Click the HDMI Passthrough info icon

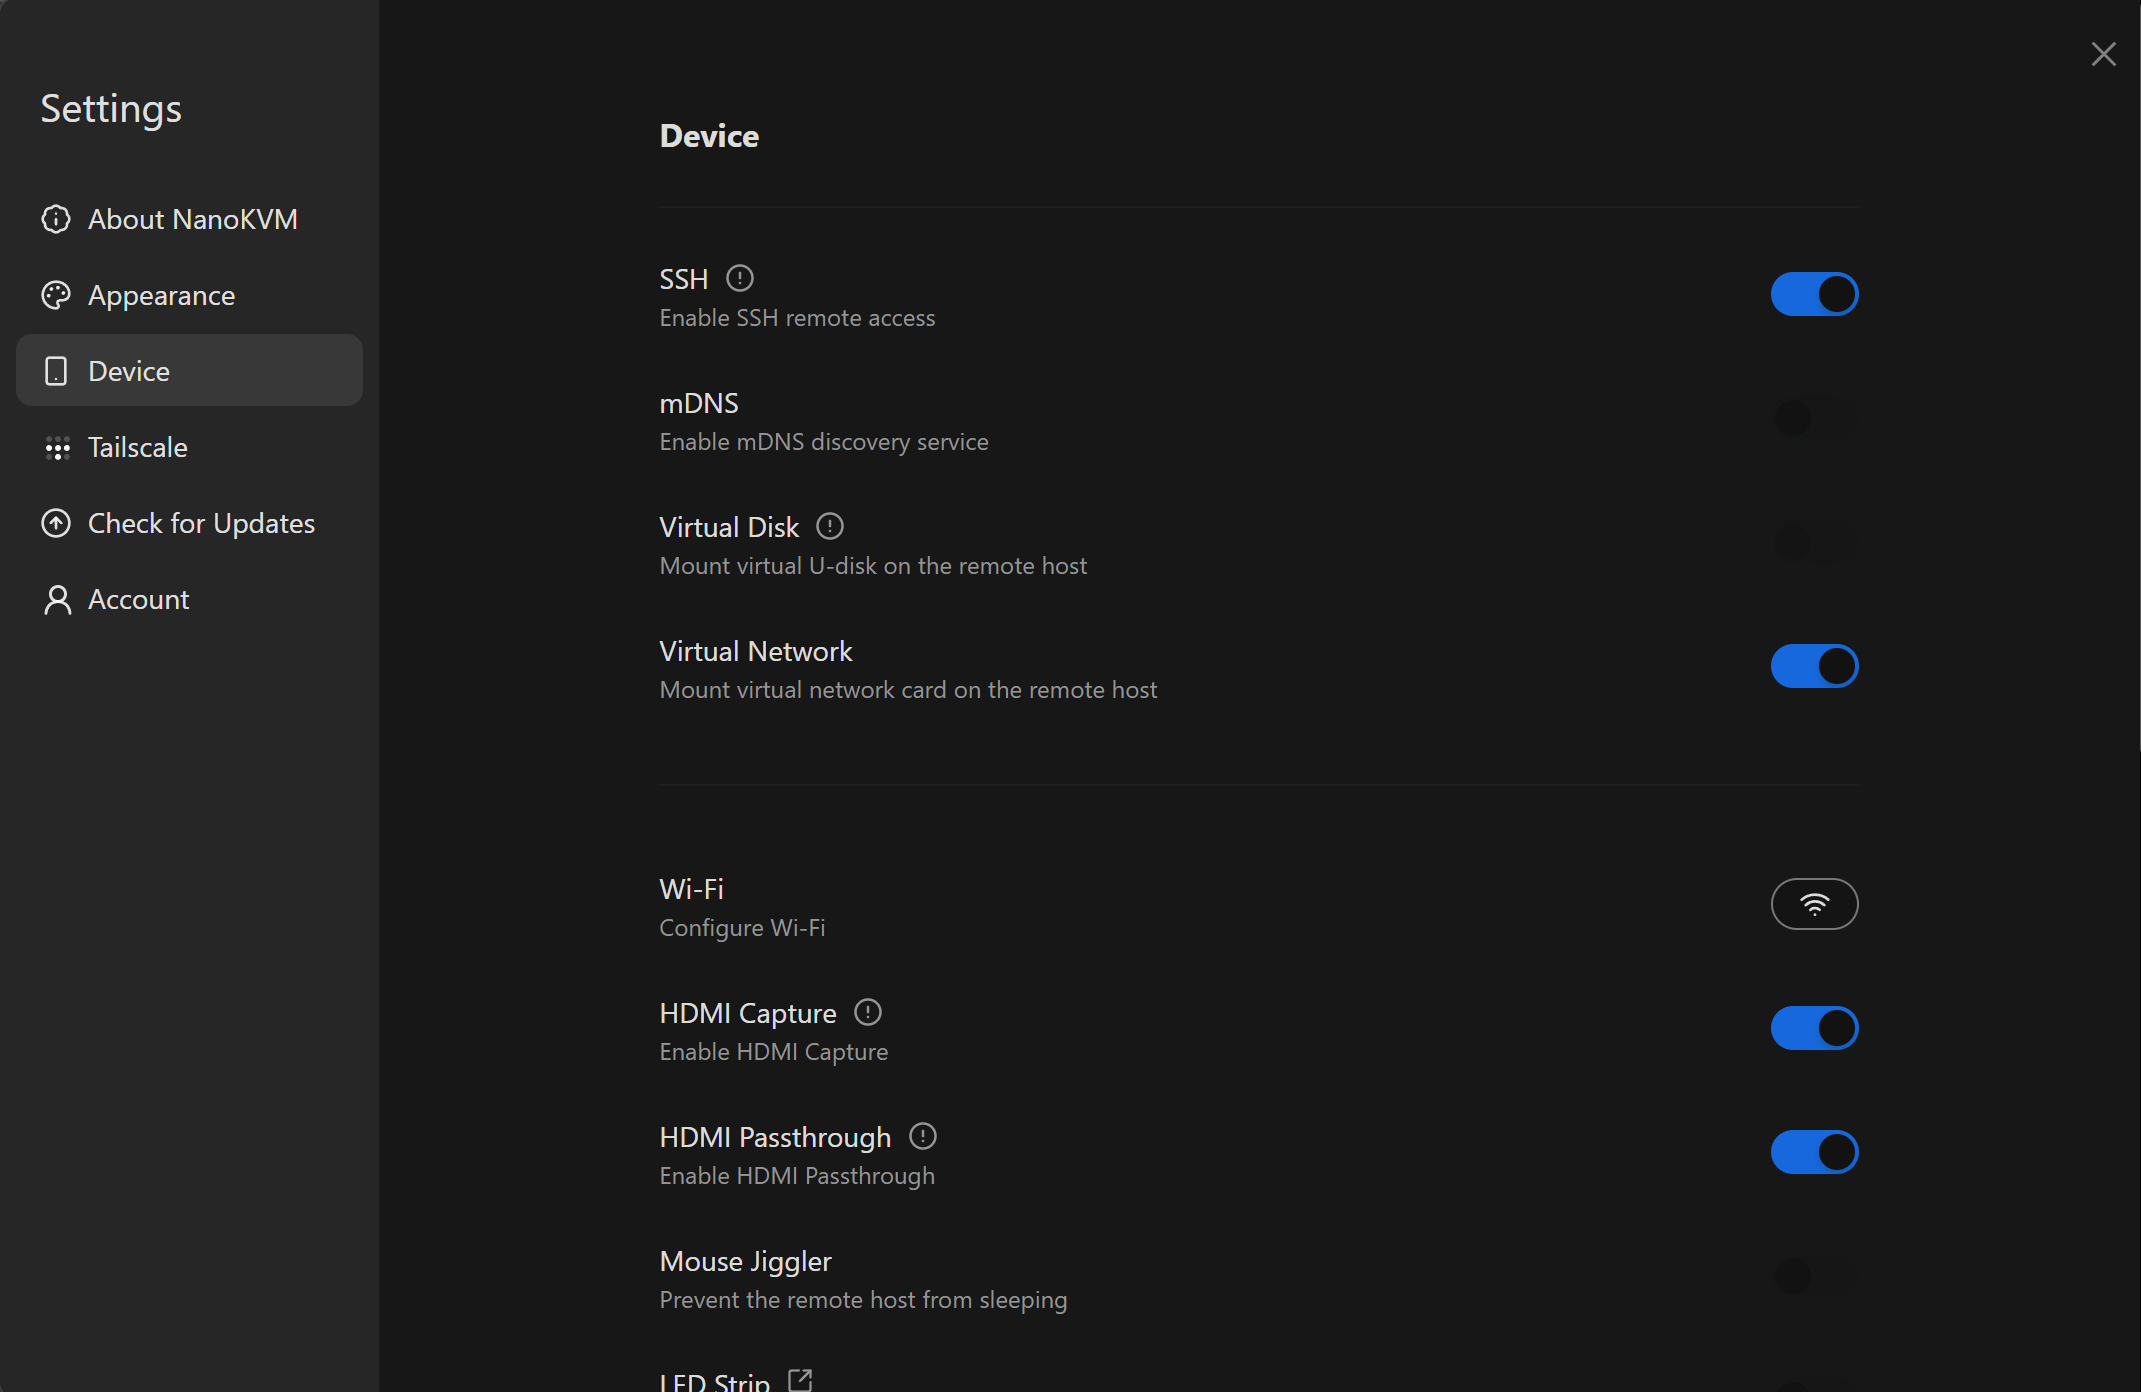click(x=922, y=1136)
